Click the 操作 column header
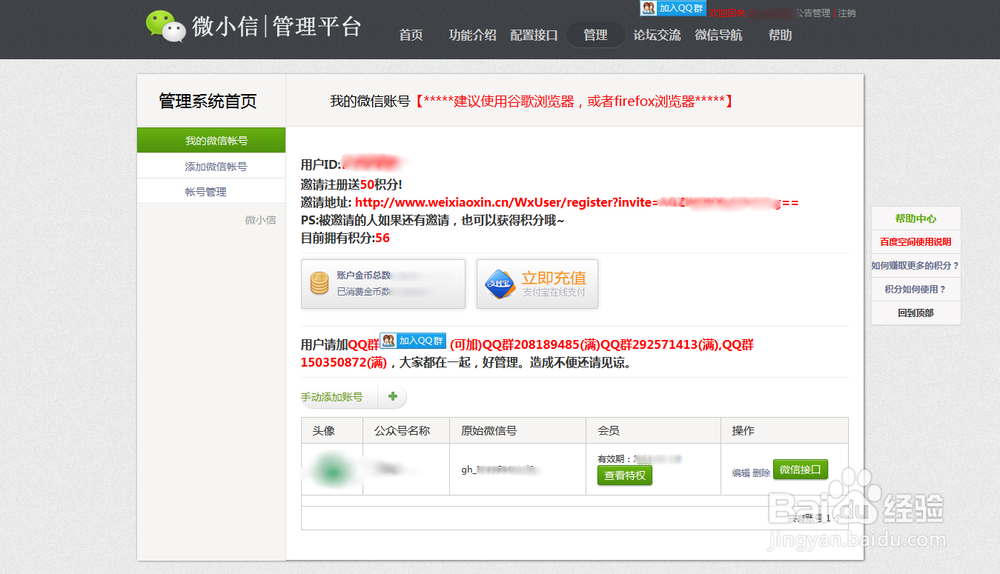The height and width of the screenshot is (574, 1000). (743, 430)
